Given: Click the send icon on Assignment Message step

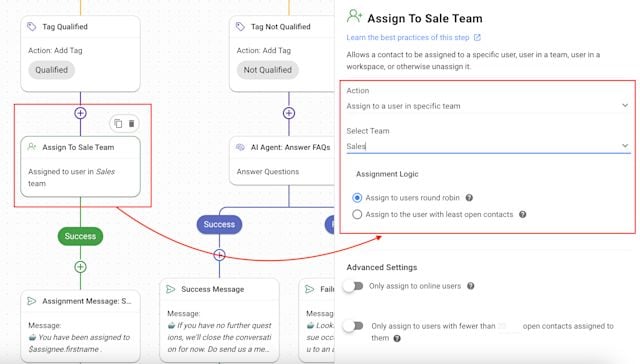Looking at the screenshot, I should (x=31, y=301).
